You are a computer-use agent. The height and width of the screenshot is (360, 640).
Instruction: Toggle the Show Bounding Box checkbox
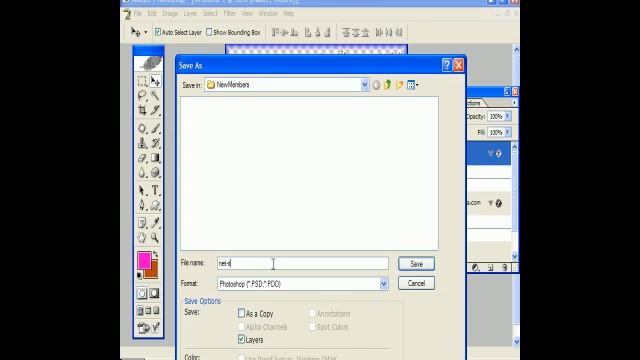[209, 32]
